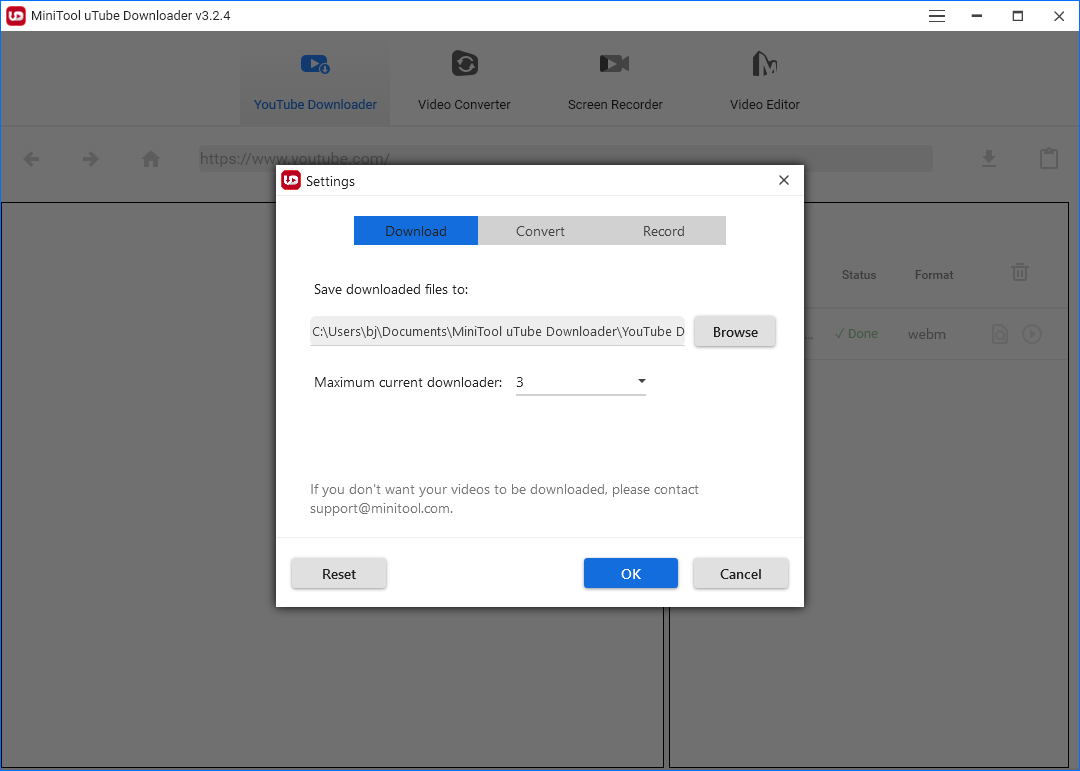Go forward using the right arrow
Viewport: 1080px width, 771px height.
pyautogui.click(x=91, y=159)
